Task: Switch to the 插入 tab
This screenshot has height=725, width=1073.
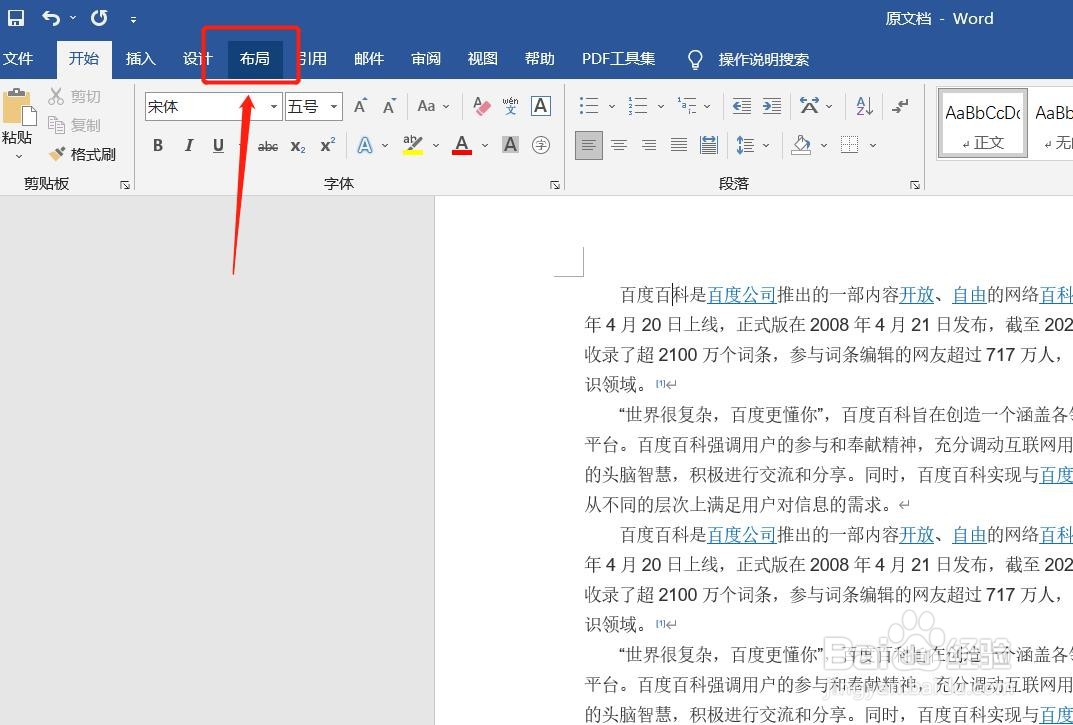Action: coord(140,59)
